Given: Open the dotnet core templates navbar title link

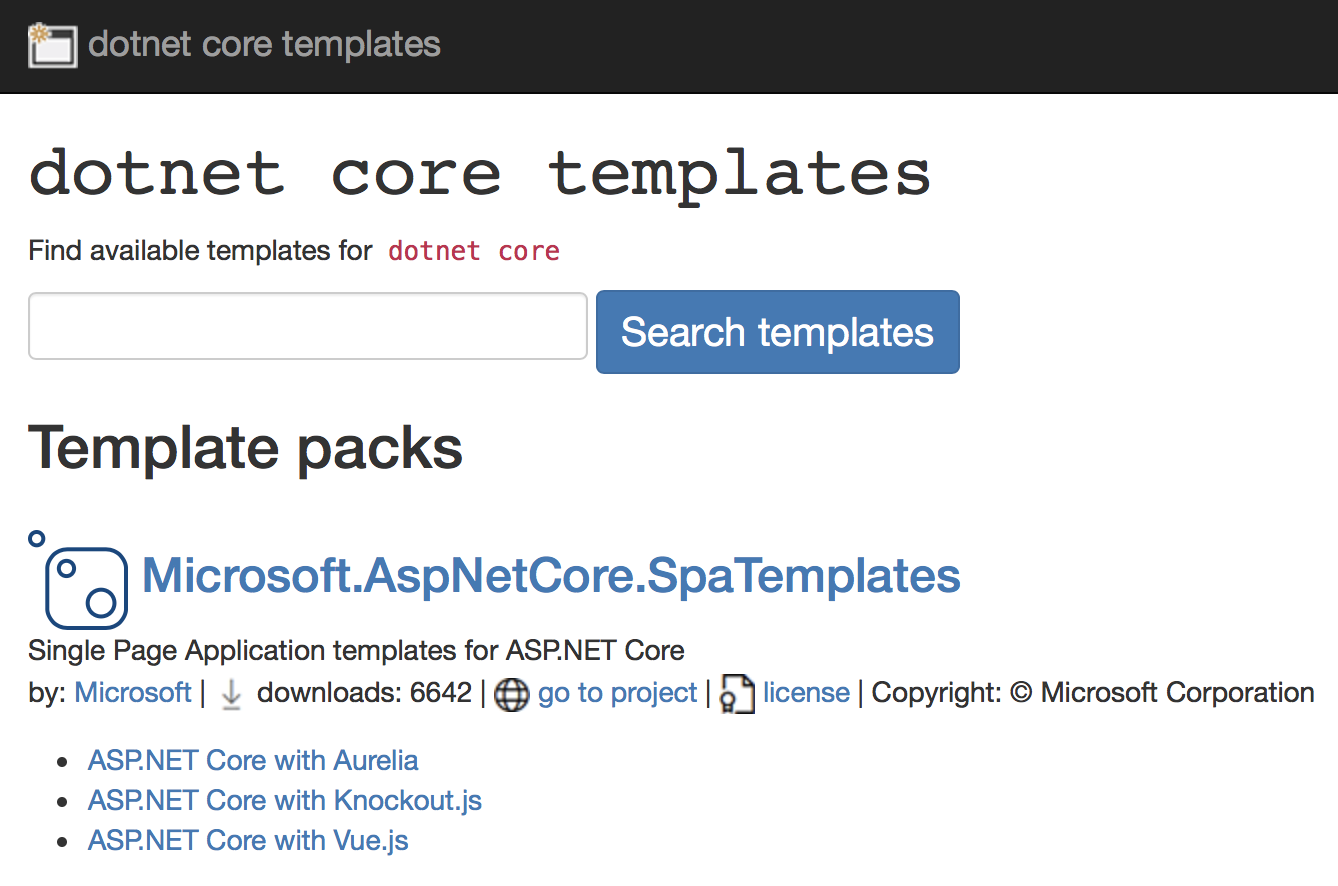Looking at the screenshot, I should (264, 45).
